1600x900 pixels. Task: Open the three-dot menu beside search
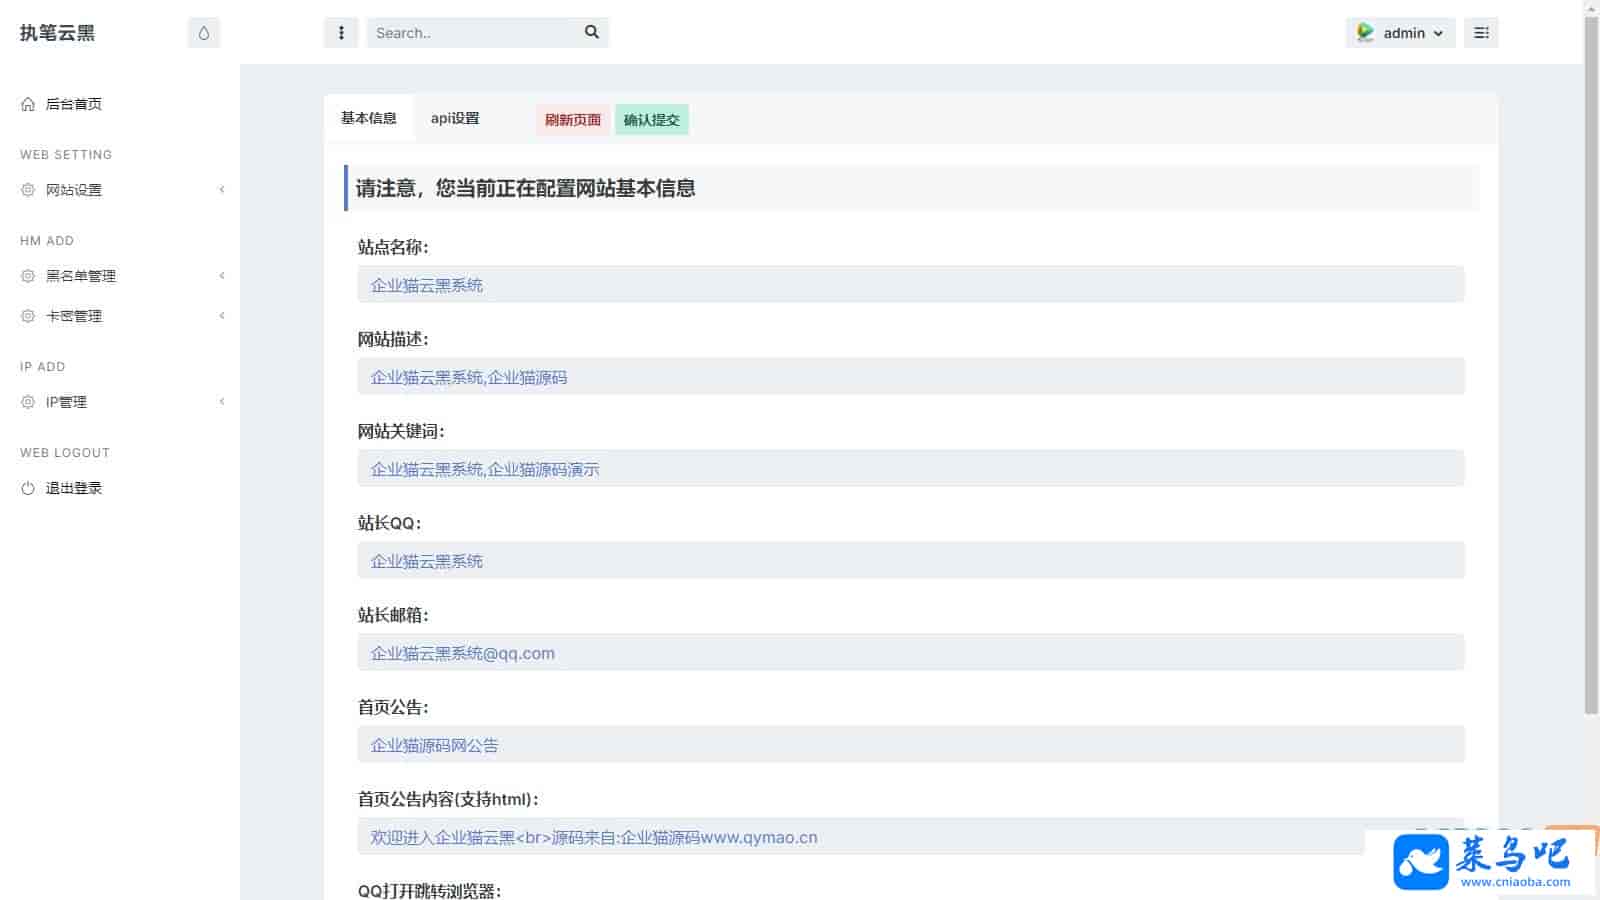pos(341,33)
